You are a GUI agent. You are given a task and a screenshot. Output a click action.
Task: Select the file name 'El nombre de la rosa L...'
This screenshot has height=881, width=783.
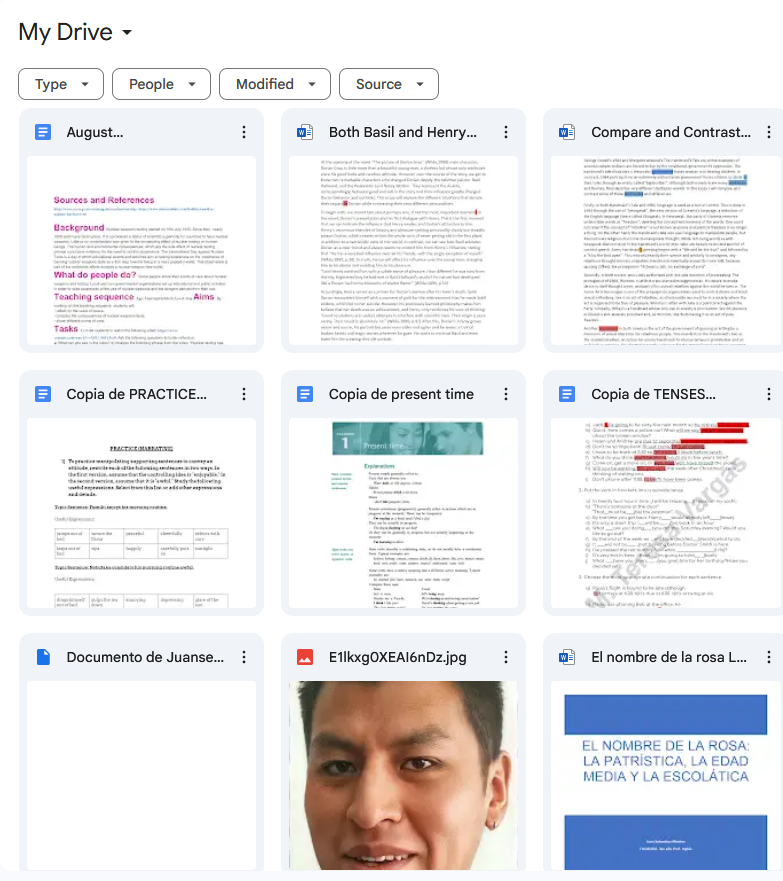point(669,657)
